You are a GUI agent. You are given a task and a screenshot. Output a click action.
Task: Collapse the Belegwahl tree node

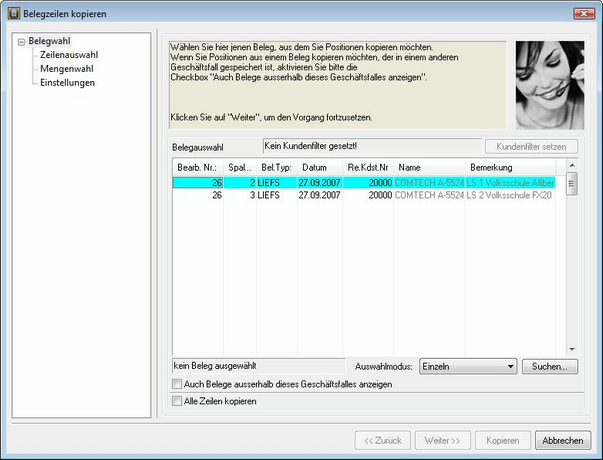[21, 41]
